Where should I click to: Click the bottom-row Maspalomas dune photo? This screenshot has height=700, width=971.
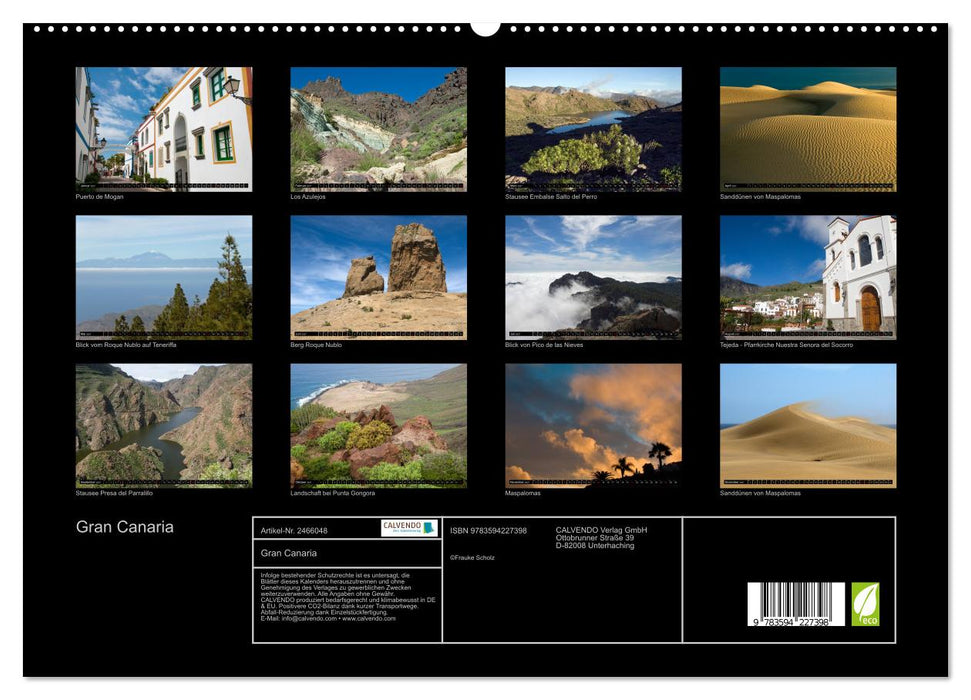point(808,426)
